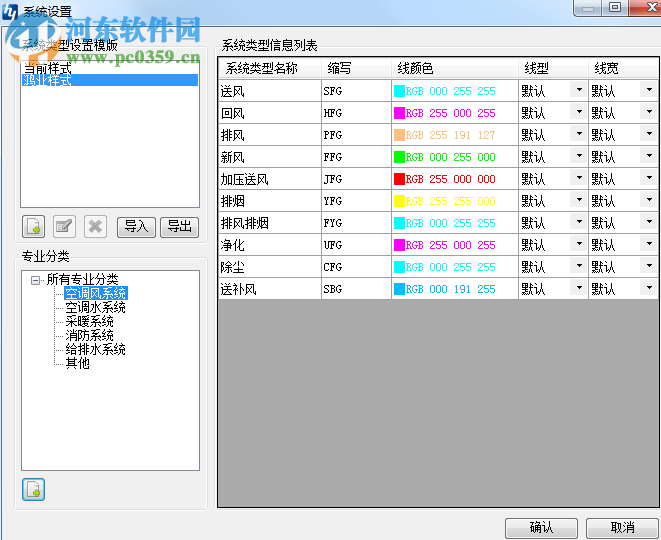This screenshot has height=540, width=661.
Task: Open the 线宽 dropdown for 送风
Action: click(x=649, y=89)
